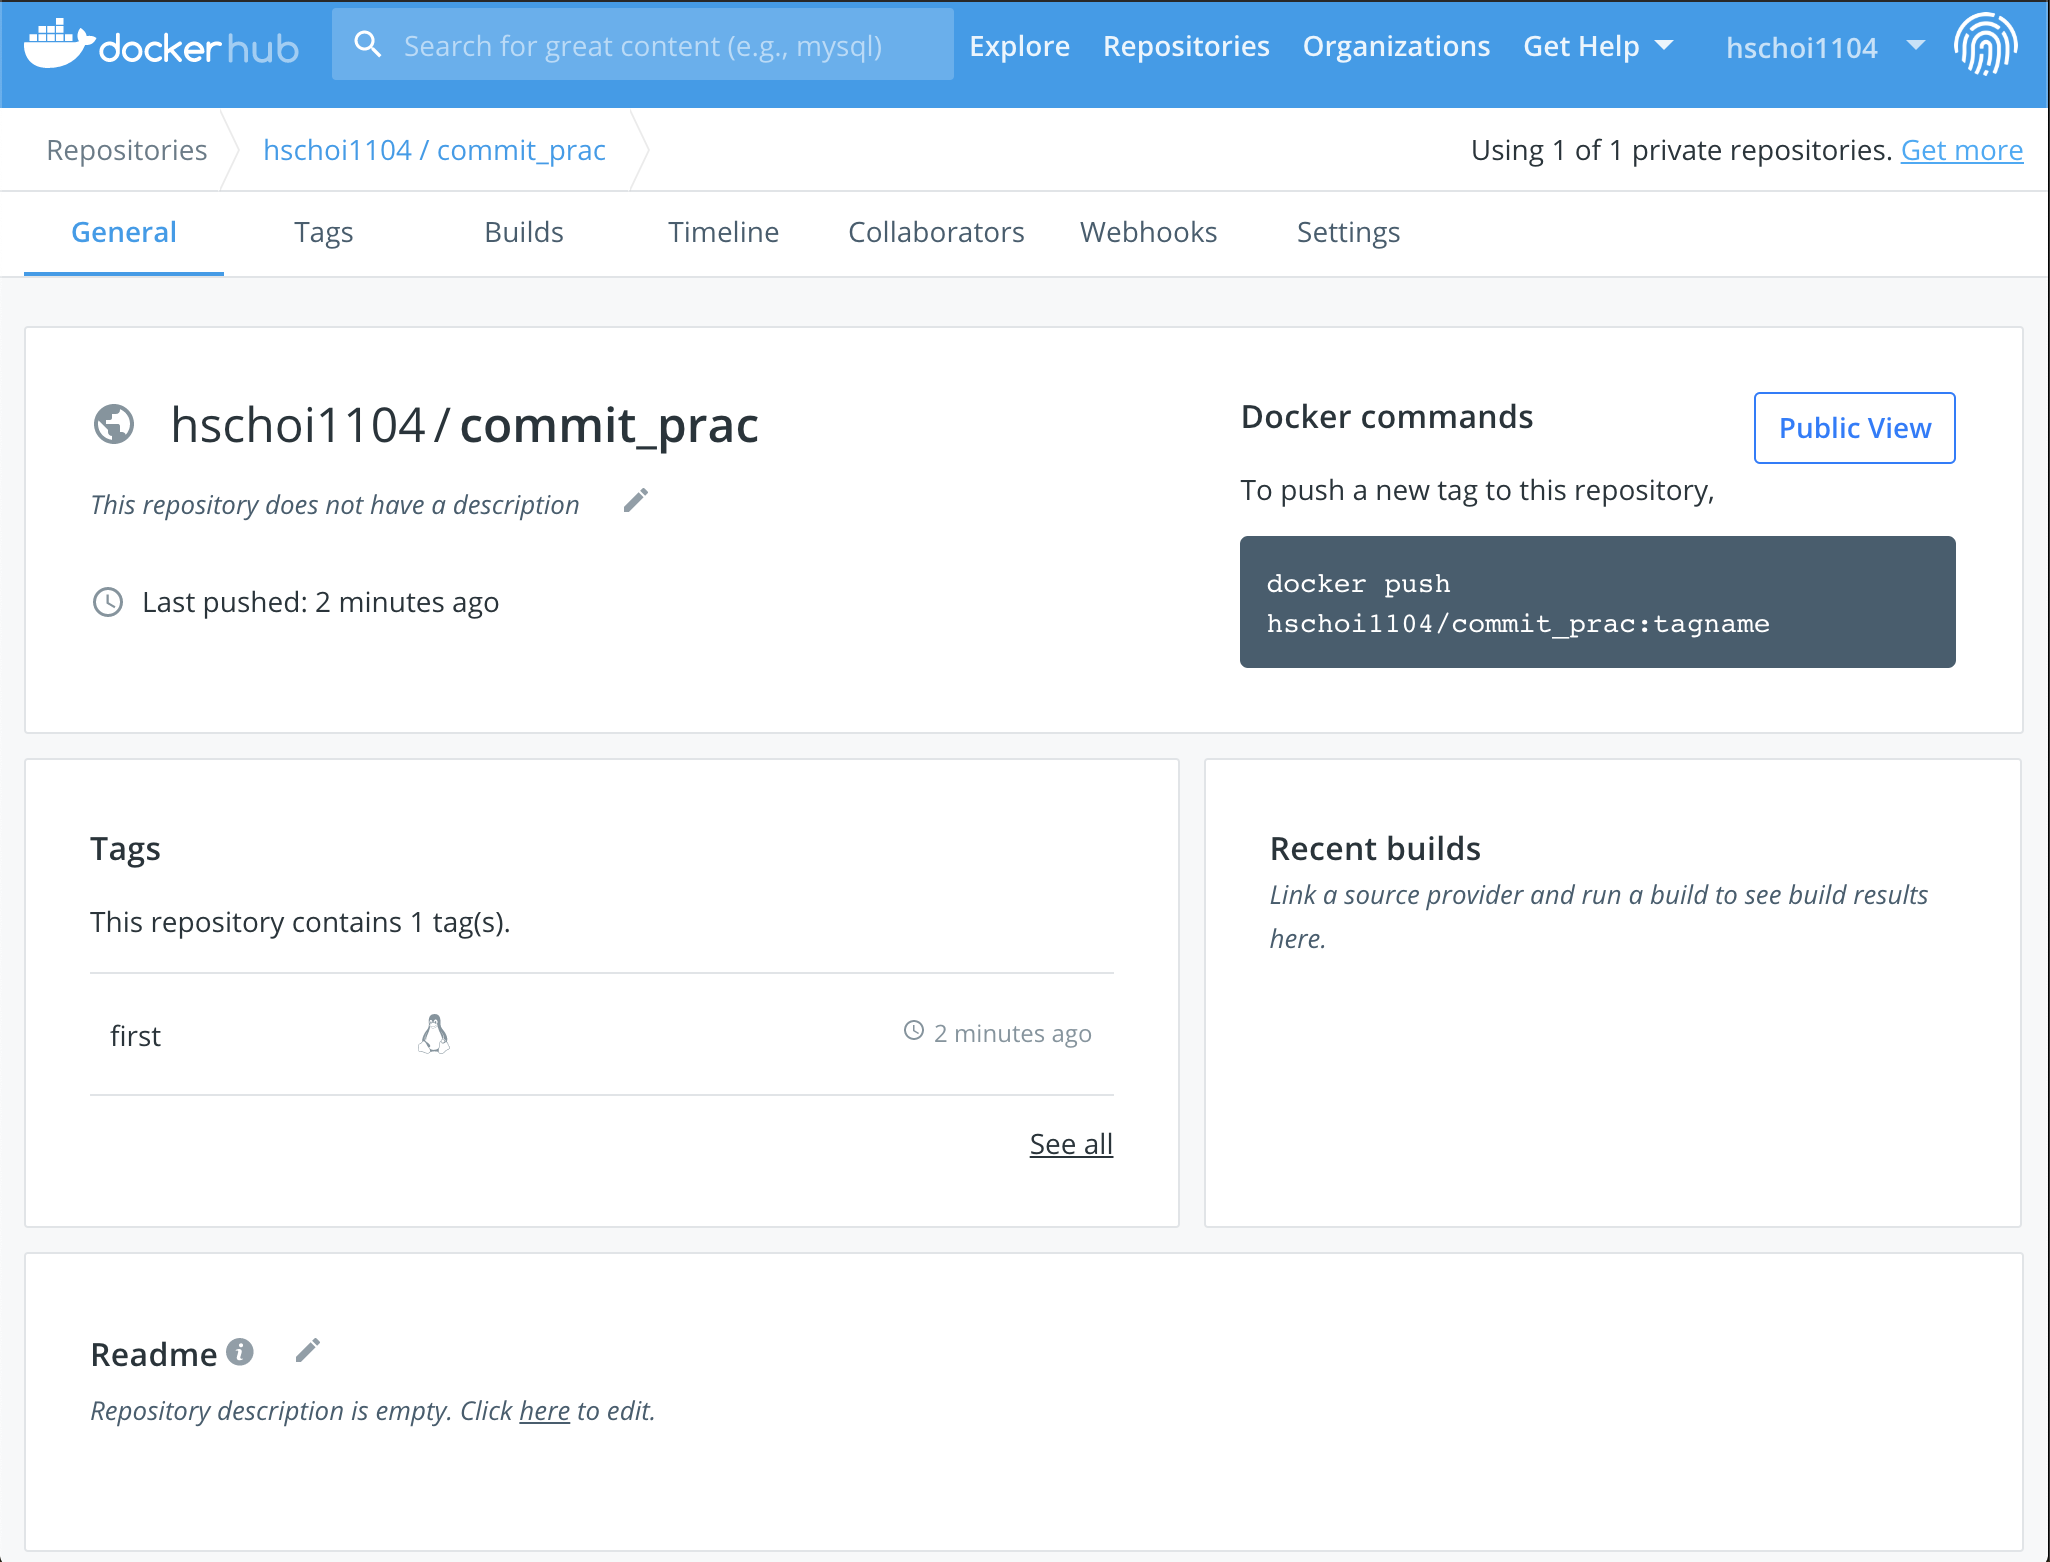Open the Webhooks tab
This screenshot has height=1562, width=2050.
point(1148,232)
